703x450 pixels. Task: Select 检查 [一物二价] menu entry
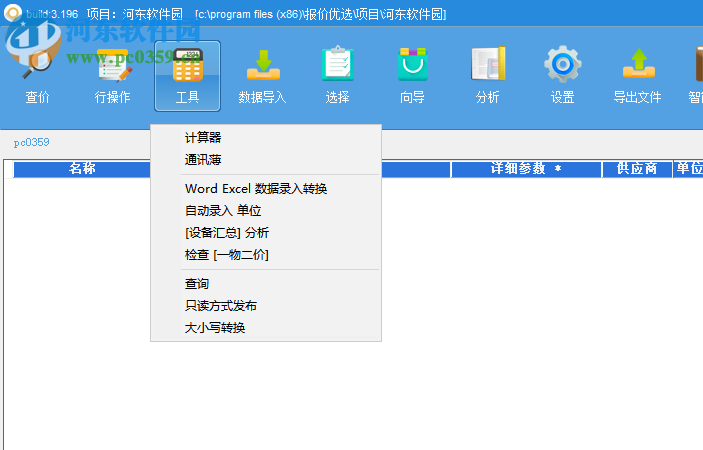pos(266,255)
